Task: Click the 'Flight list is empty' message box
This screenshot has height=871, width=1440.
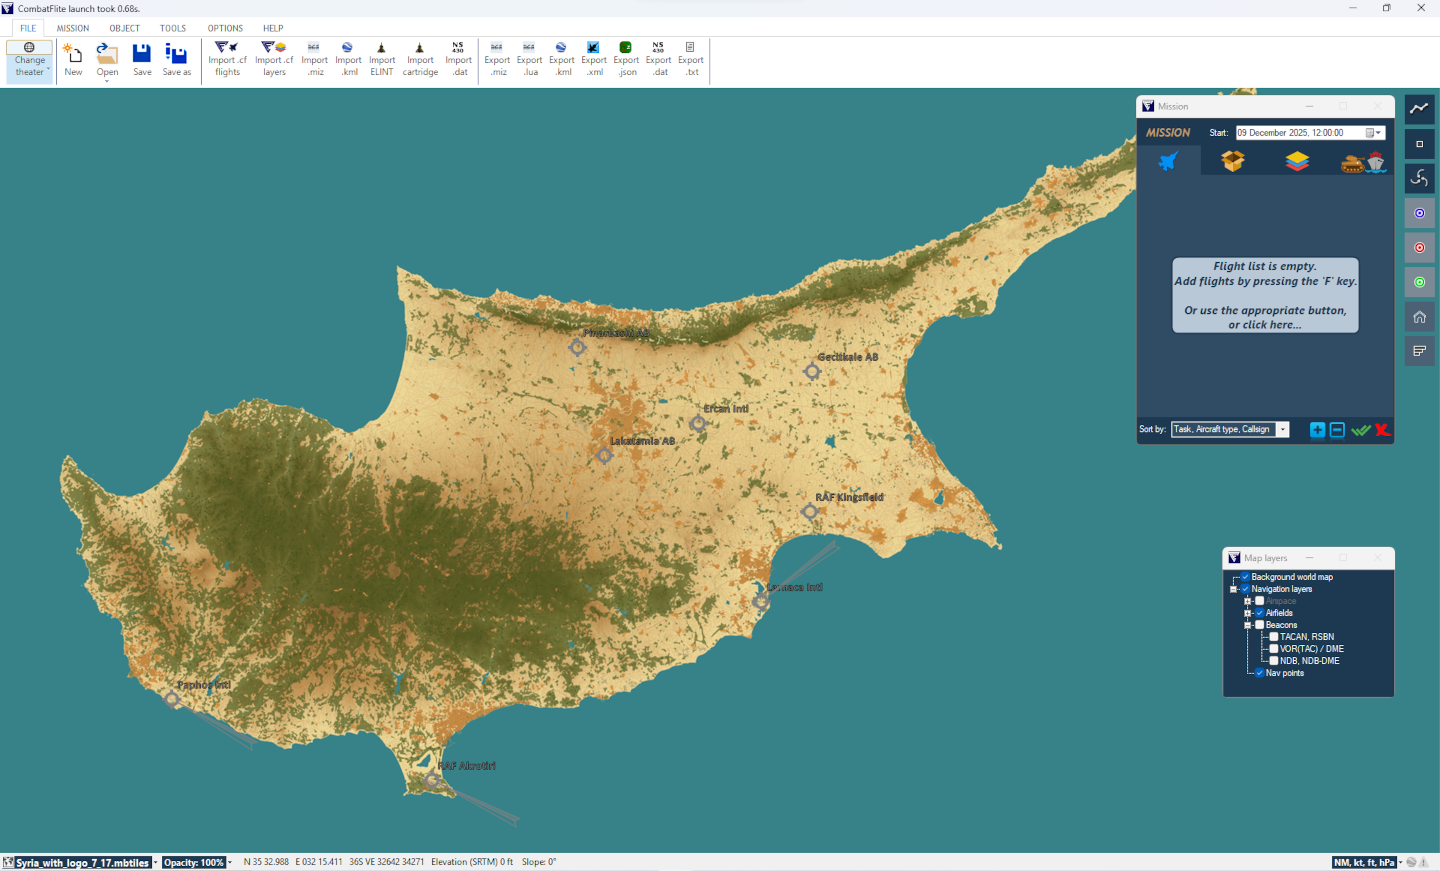Action: (1265, 295)
